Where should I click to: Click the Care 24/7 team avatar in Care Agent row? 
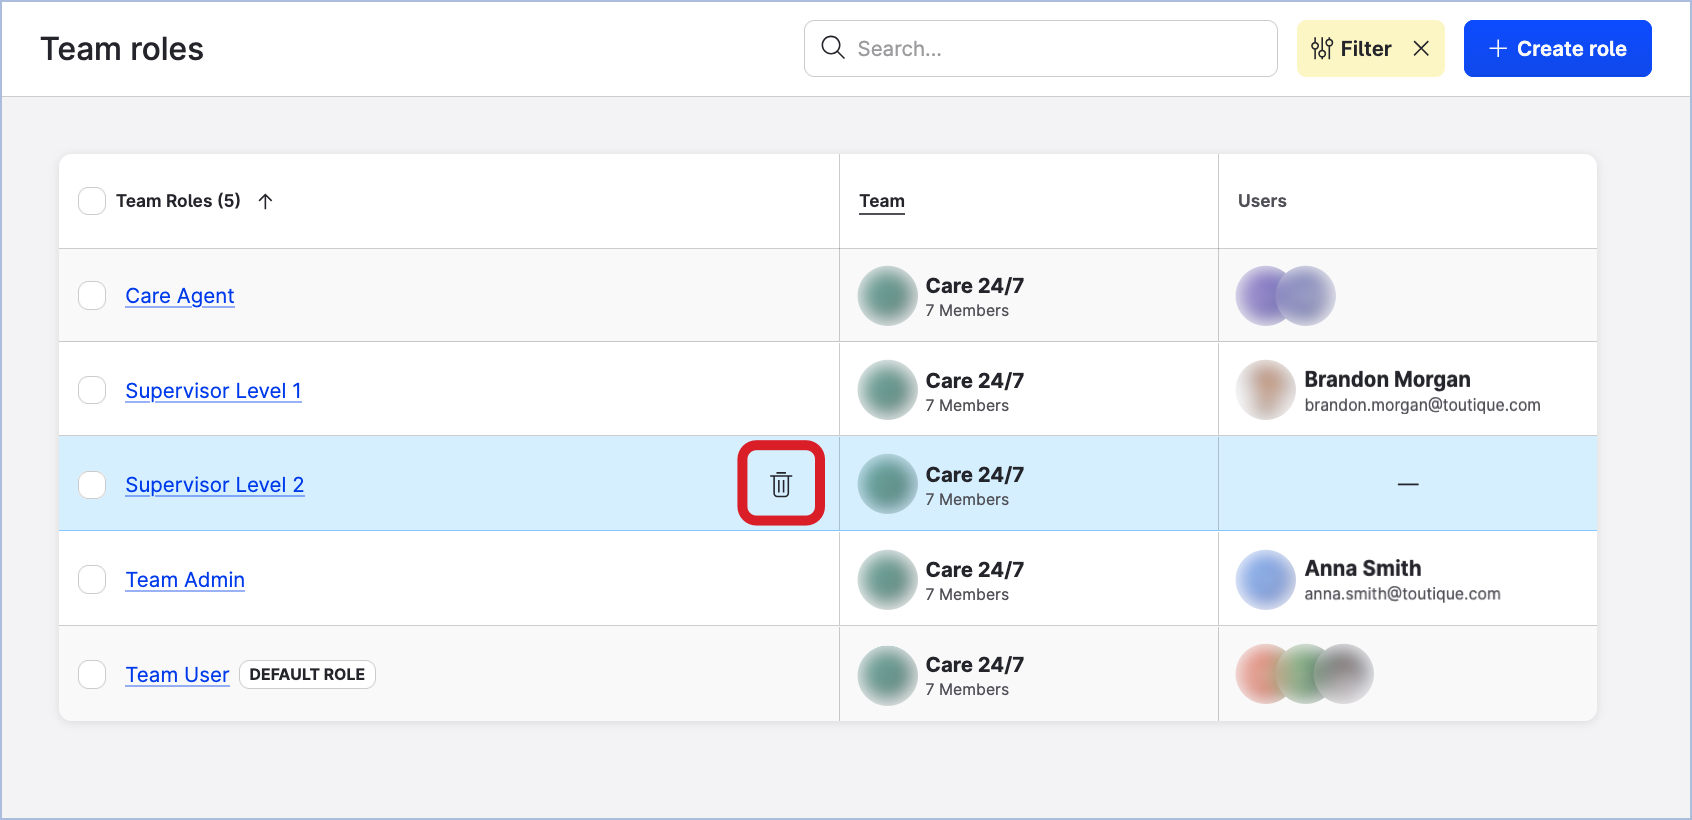tap(887, 296)
